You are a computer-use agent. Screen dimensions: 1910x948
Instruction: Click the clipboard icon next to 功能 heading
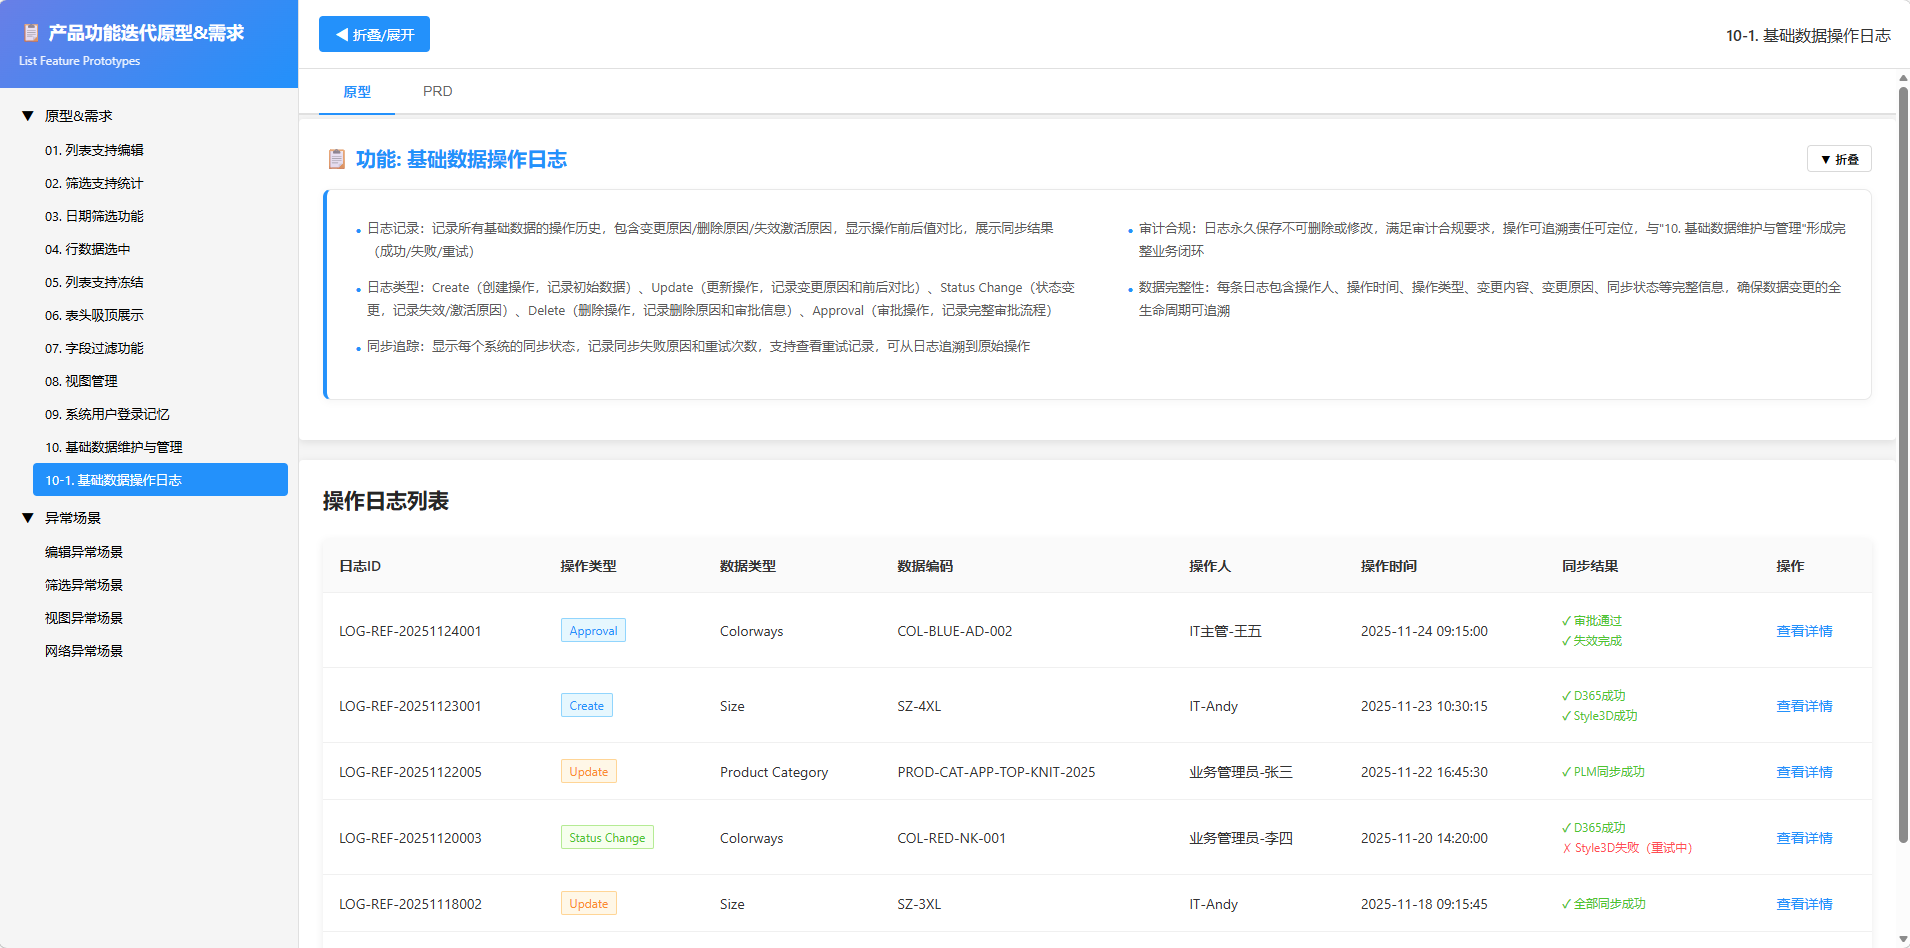(337, 159)
